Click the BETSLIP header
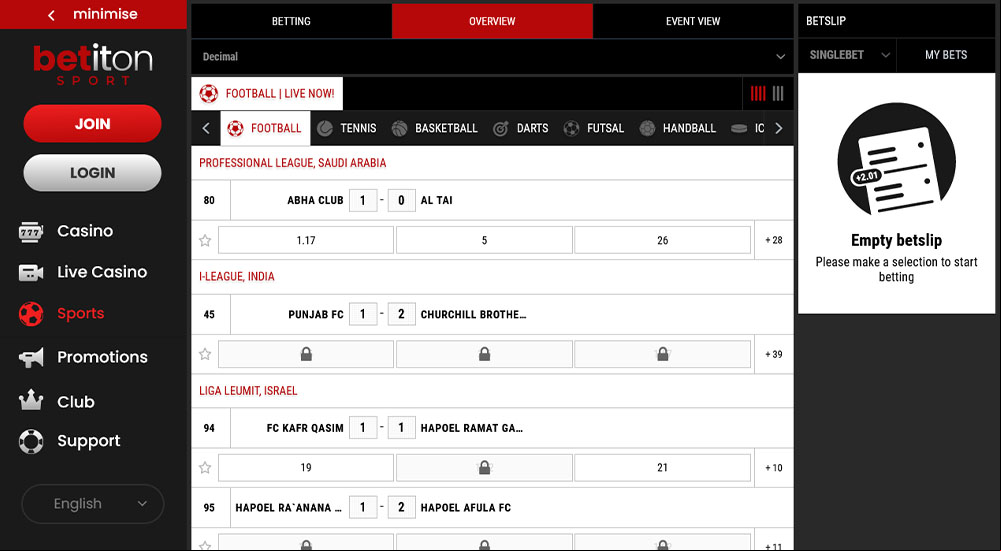Screen dimensions: 1001x551 pyautogui.click(x=826, y=21)
